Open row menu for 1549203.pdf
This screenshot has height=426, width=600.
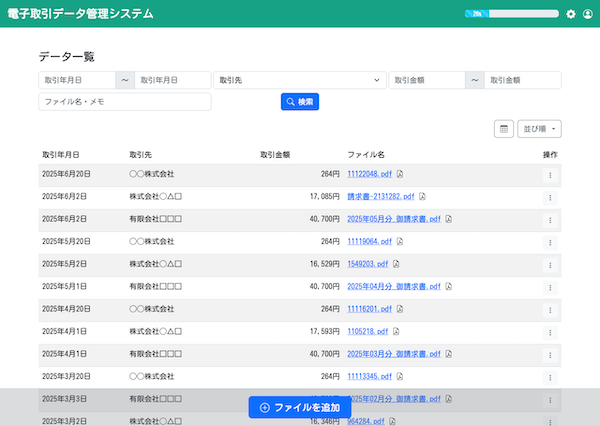click(x=550, y=265)
